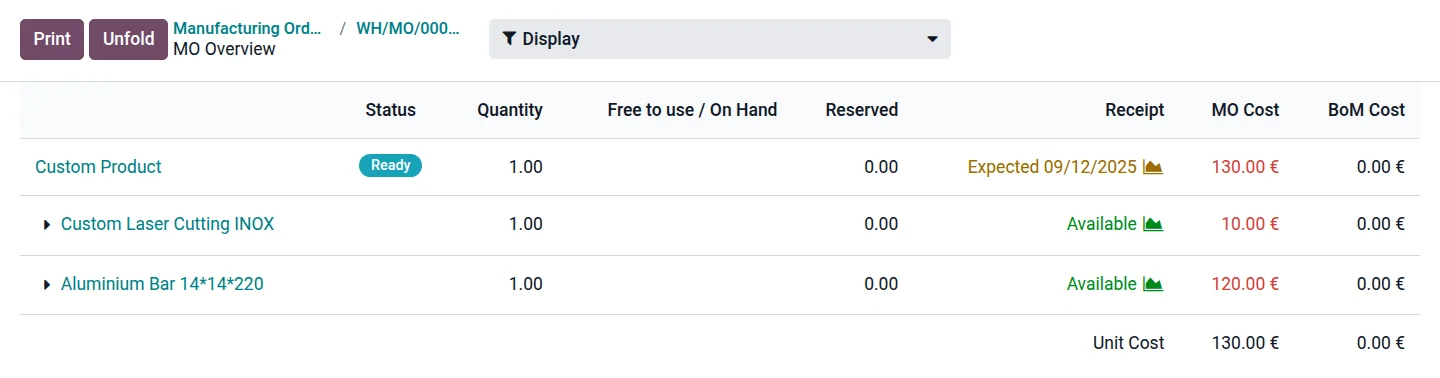Unfold all overview lines
The height and width of the screenshot is (378, 1440).
pyautogui.click(x=128, y=39)
